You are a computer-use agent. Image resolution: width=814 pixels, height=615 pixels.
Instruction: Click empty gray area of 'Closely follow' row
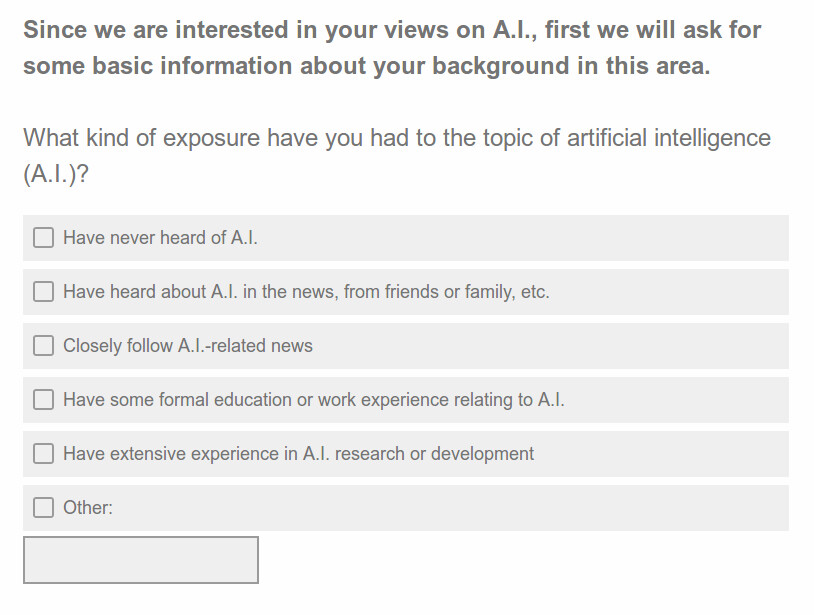click(550, 346)
